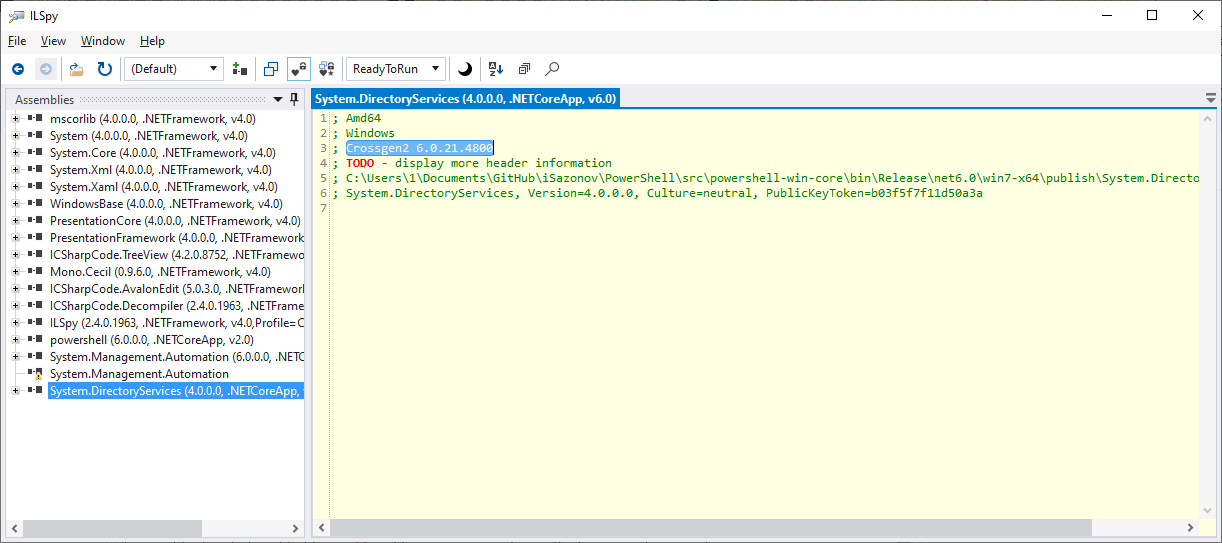Select ILSpy (2.4.0.1963) assembly row
1222x543 pixels.
(176, 323)
